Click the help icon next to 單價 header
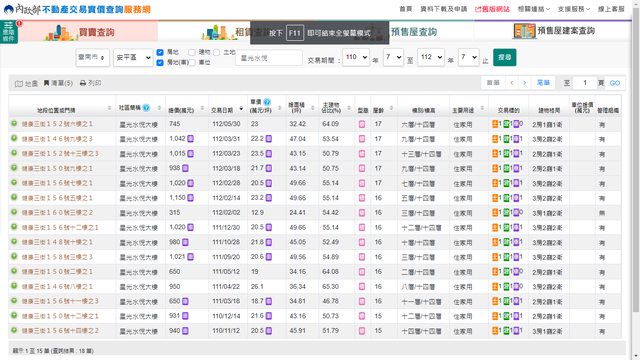640x360 pixels. click(x=267, y=102)
